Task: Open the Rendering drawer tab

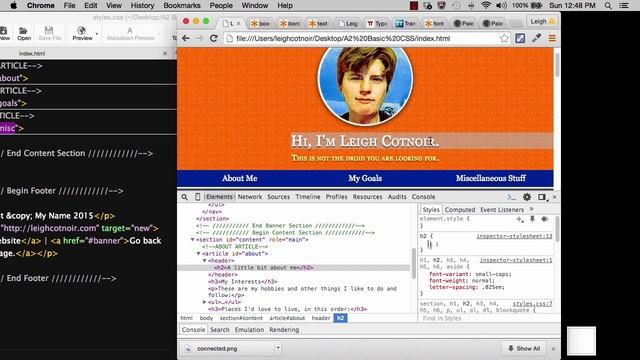Action: click(284, 329)
